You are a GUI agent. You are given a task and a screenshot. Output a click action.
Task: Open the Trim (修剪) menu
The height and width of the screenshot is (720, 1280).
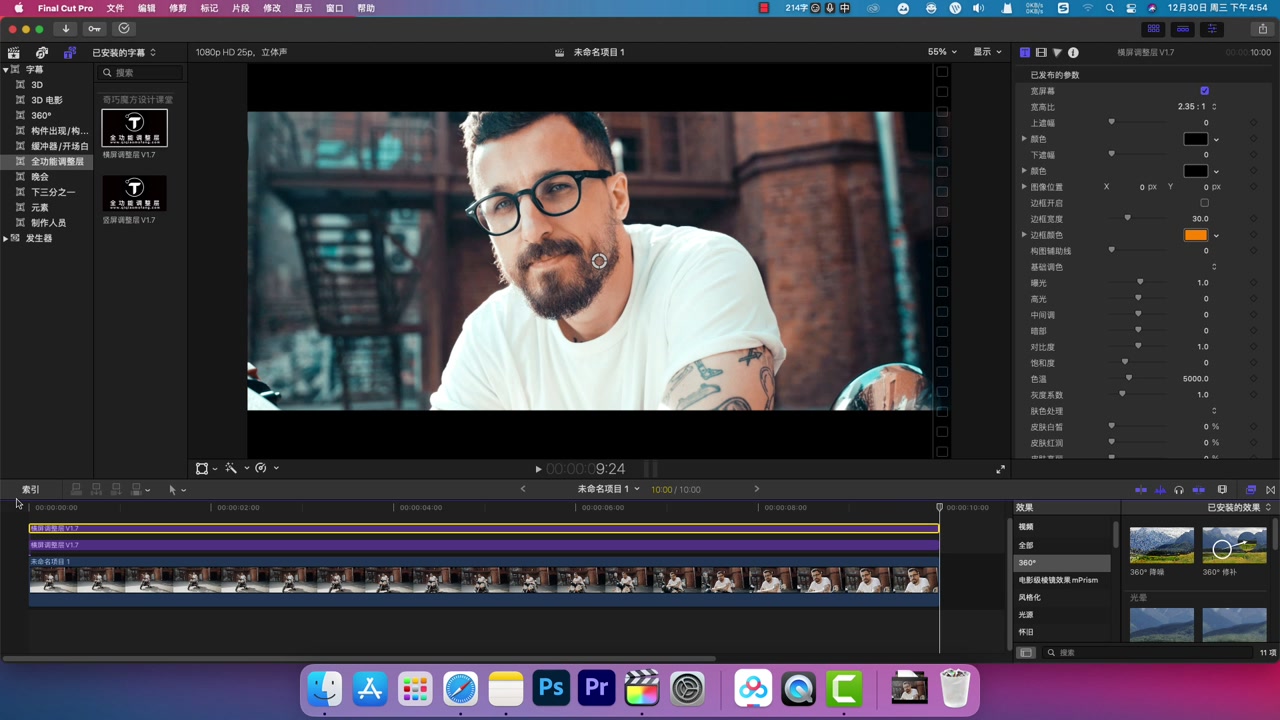click(178, 8)
